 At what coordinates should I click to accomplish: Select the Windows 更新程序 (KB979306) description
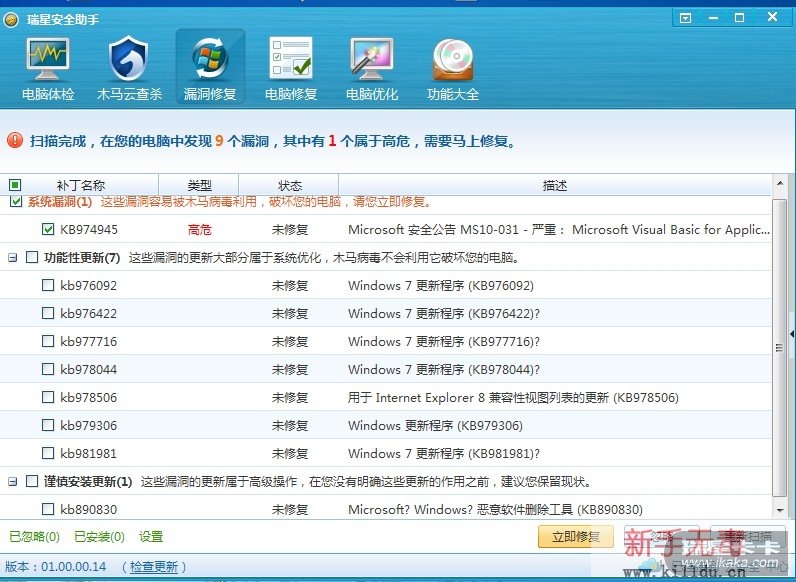coord(435,426)
